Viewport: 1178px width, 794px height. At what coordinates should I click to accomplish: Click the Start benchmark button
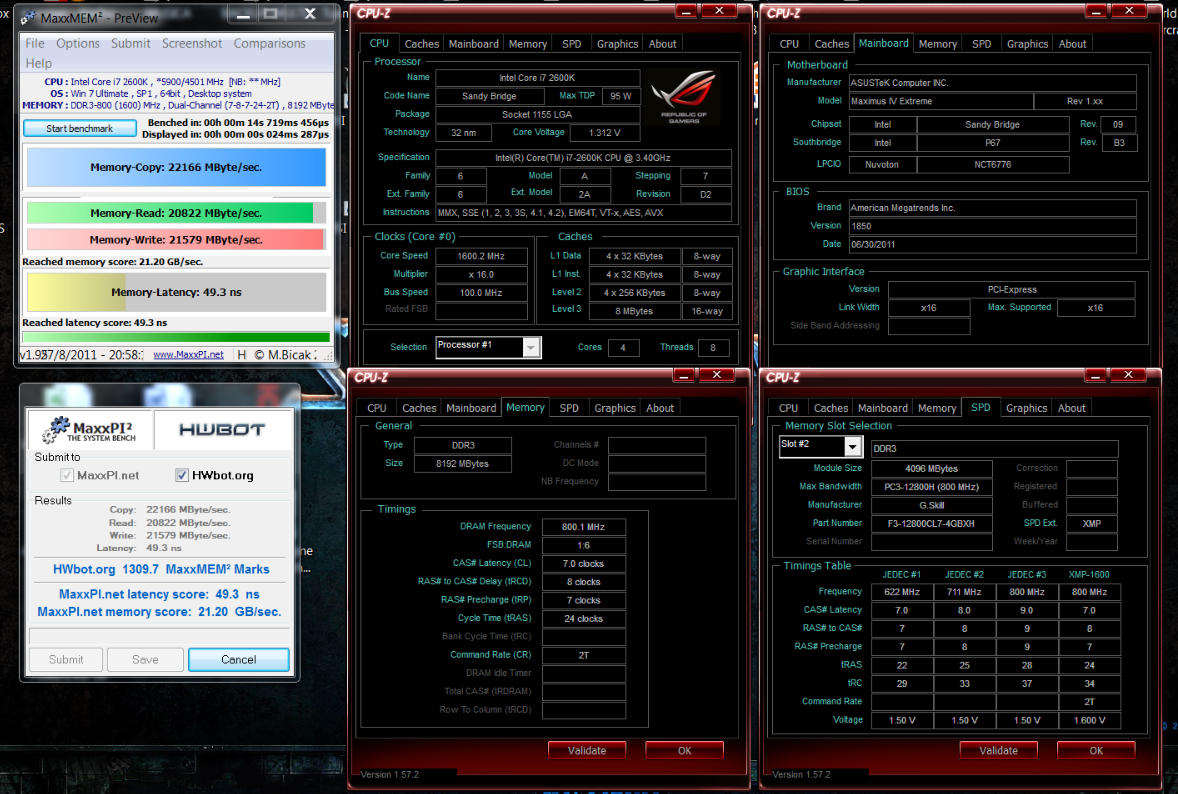(x=80, y=128)
